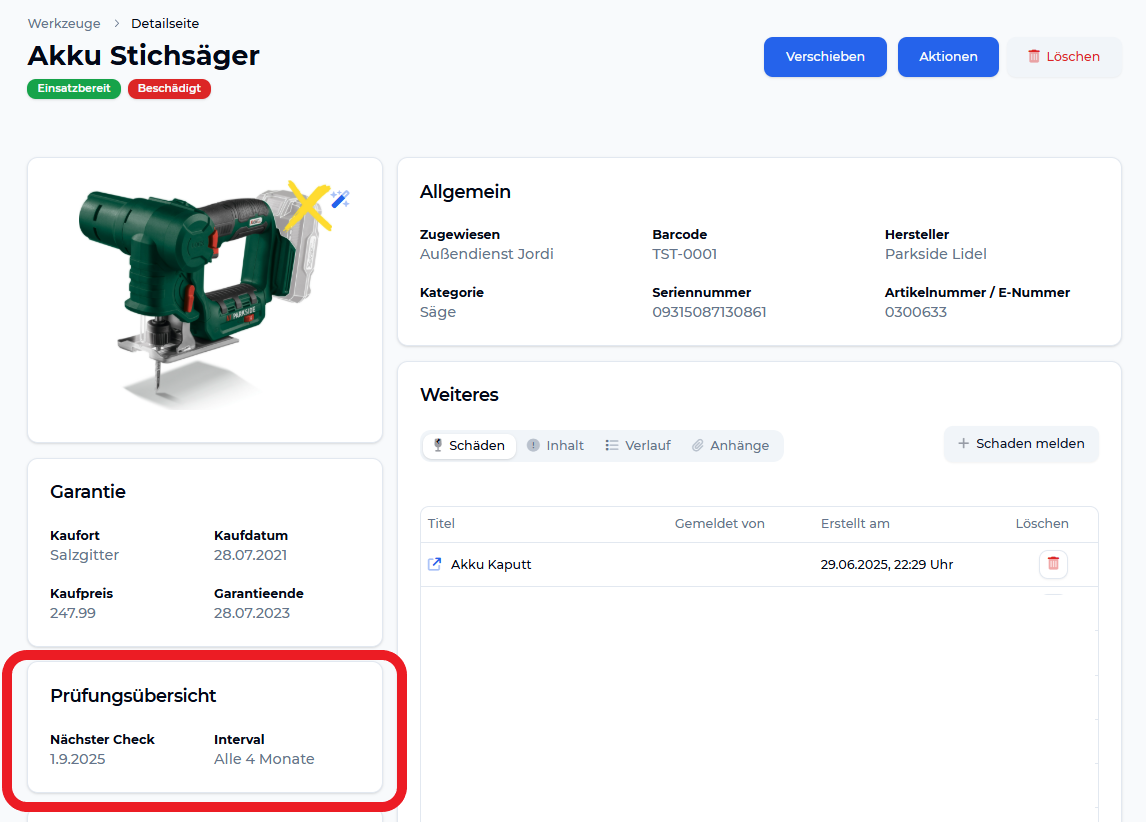Click the Alle 4 Monate interval value
Viewport: 1146px width, 822px height.
pyautogui.click(x=265, y=759)
